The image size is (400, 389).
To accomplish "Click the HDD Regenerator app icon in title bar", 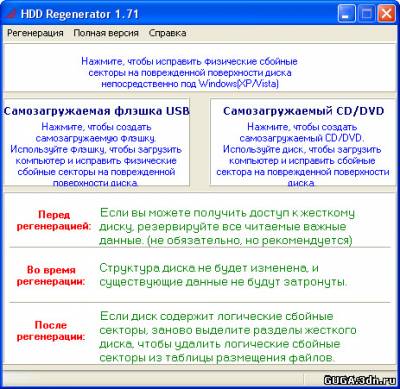I will (x=11, y=14).
